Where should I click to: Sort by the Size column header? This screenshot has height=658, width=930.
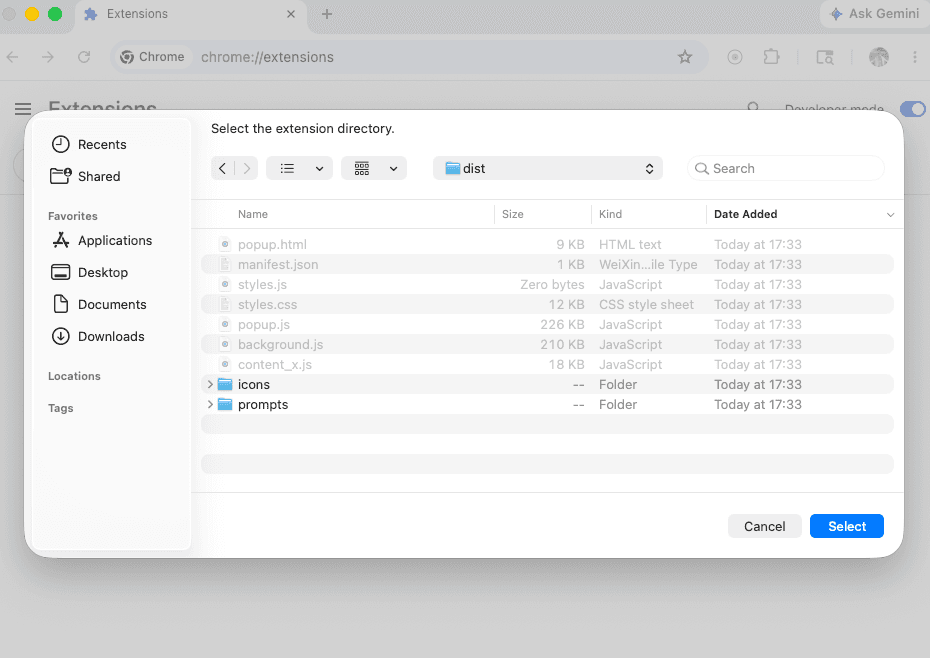[512, 214]
